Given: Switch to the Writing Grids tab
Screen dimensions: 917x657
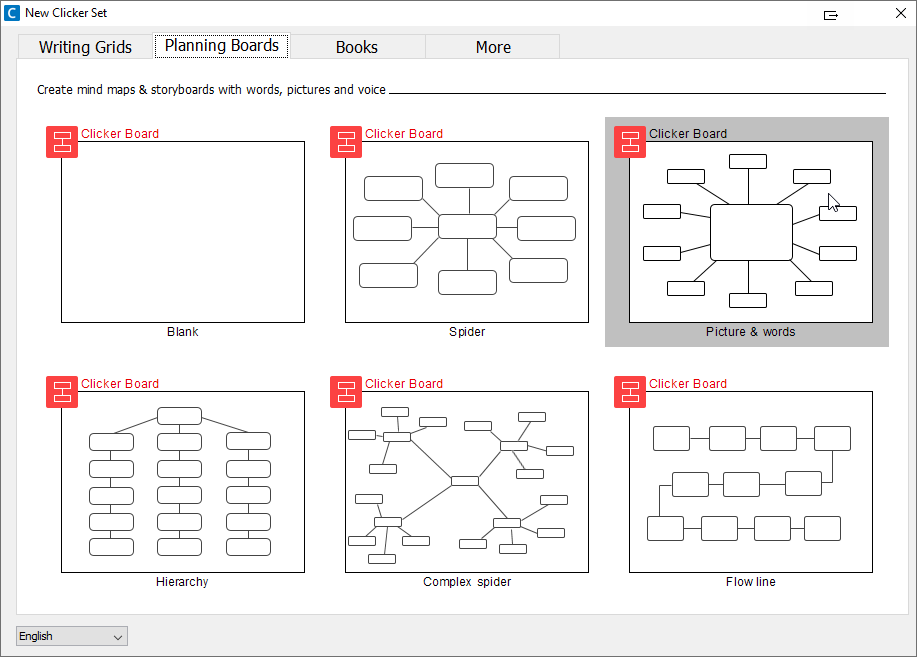Looking at the screenshot, I should pyautogui.click(x=85, y=47).
